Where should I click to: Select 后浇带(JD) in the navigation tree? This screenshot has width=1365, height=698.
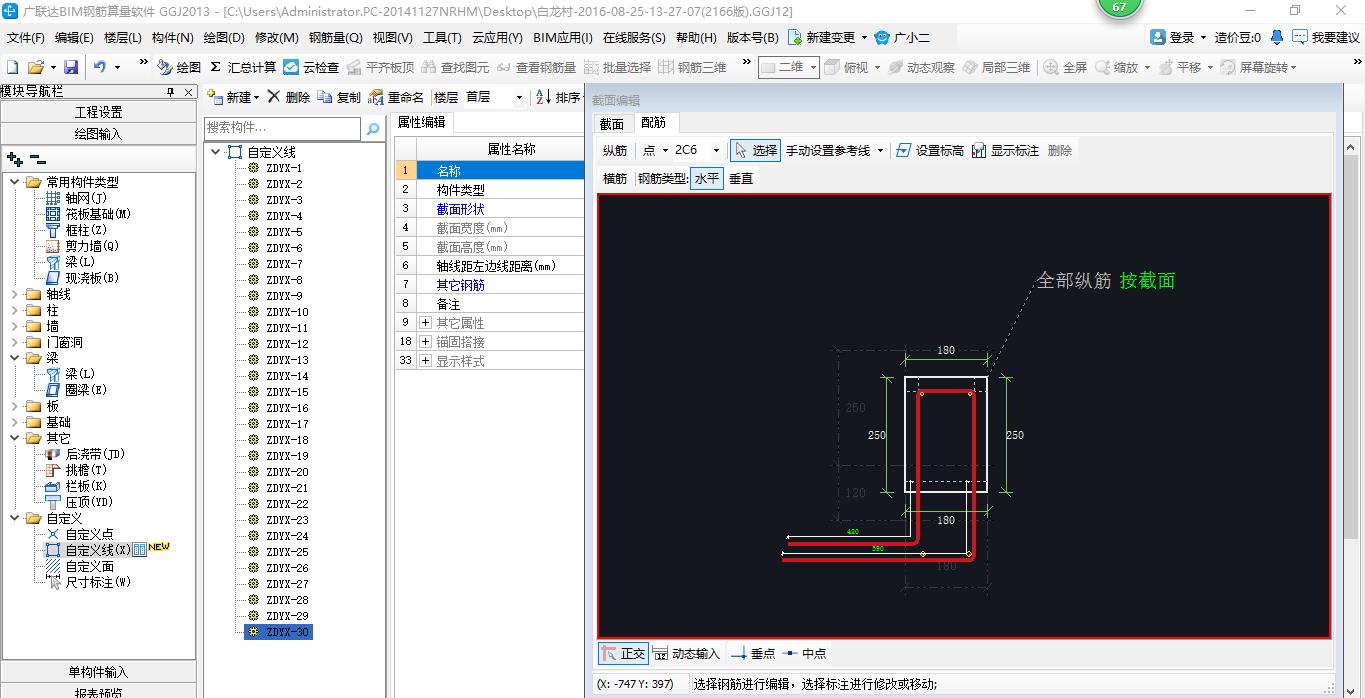85,454
